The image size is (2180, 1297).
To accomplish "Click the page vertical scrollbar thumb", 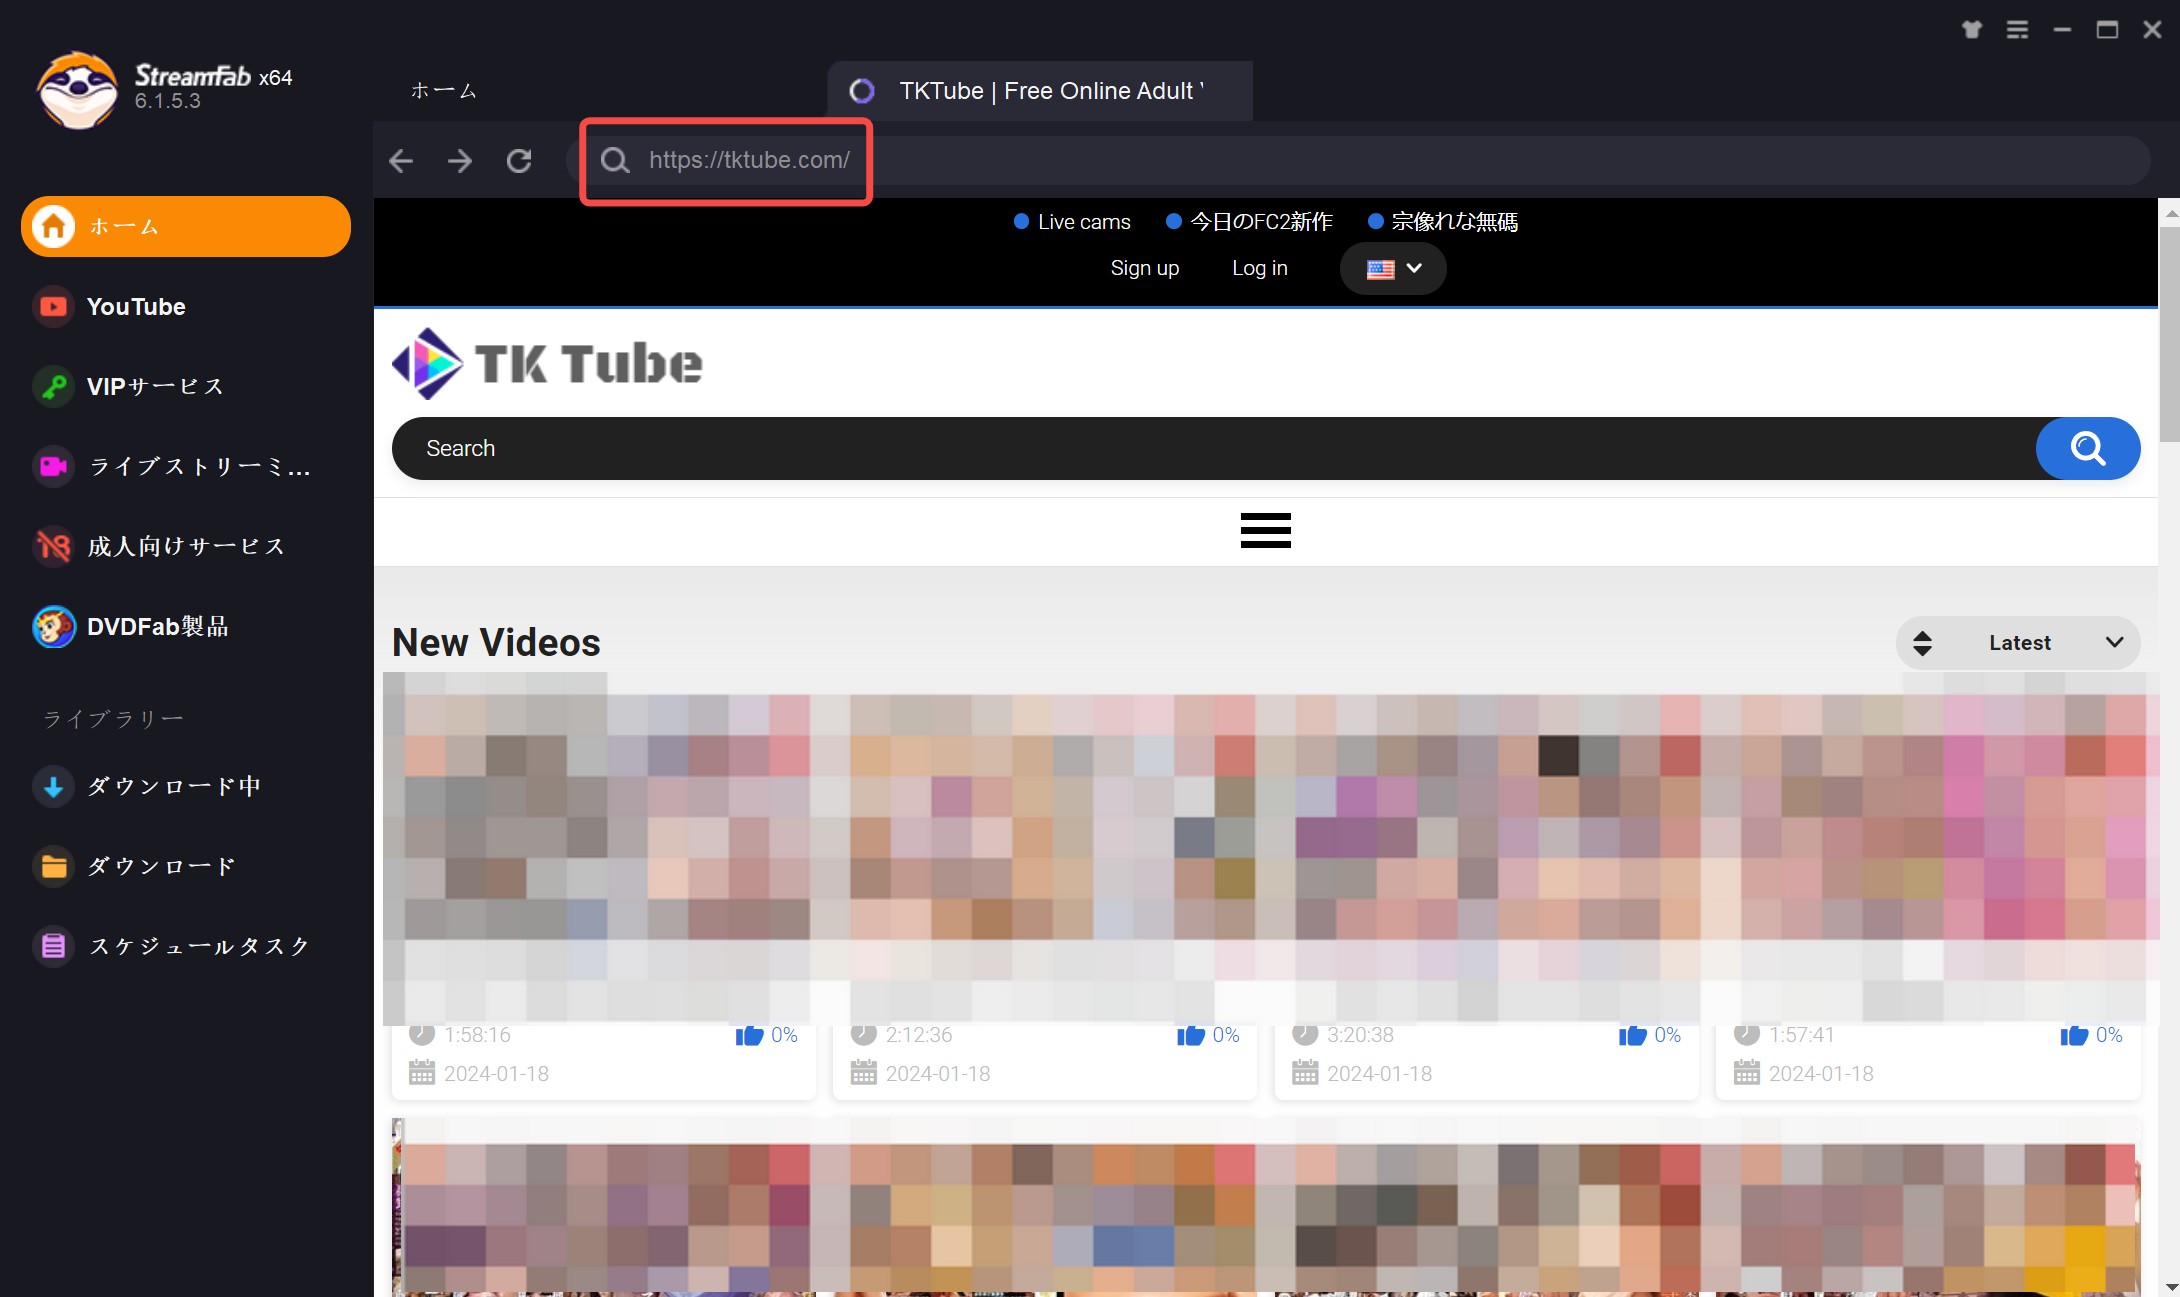I will (x=2169, y=334).
